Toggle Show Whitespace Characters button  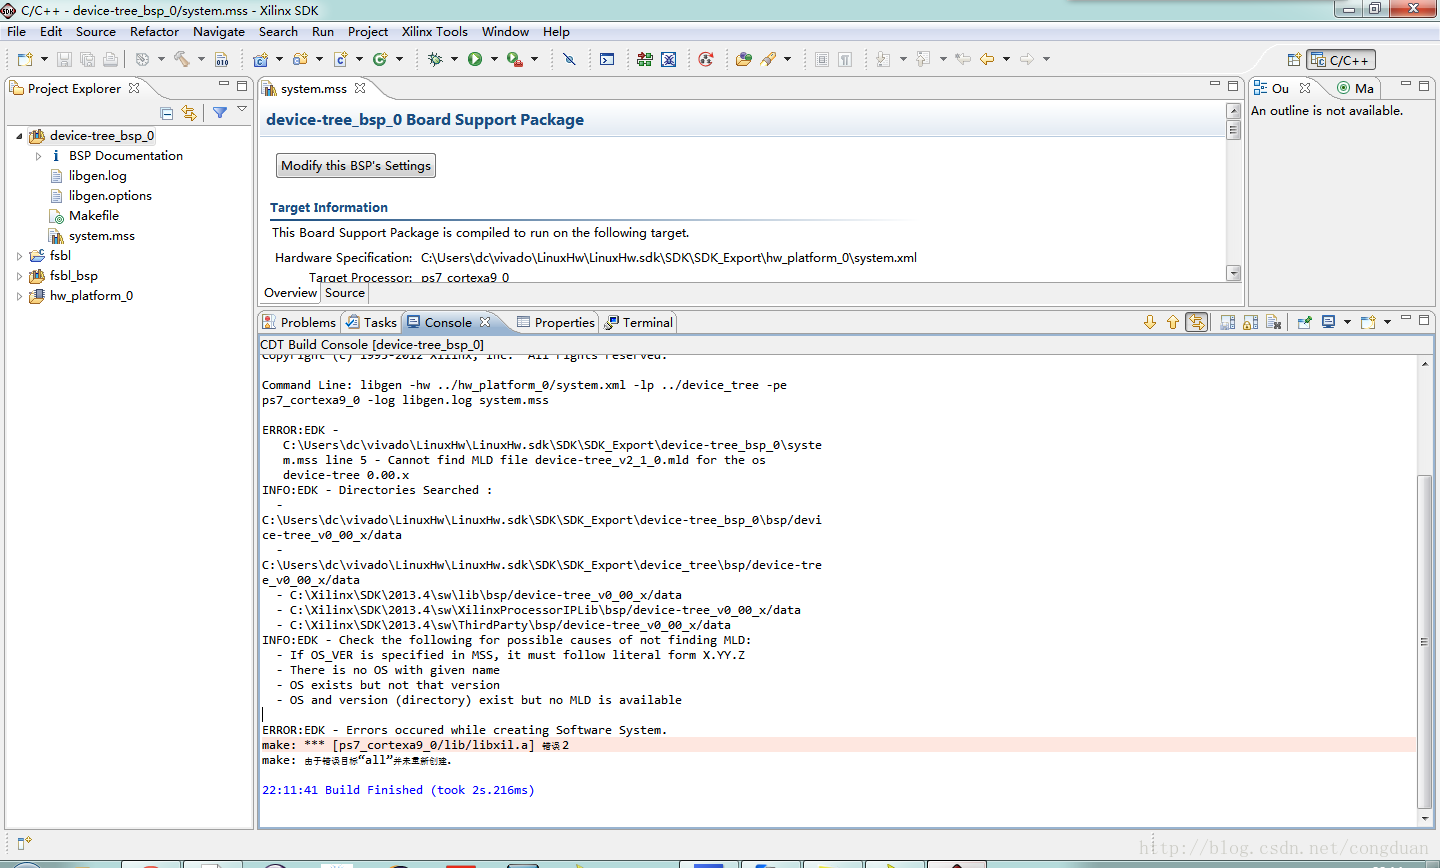click(845, 59)
